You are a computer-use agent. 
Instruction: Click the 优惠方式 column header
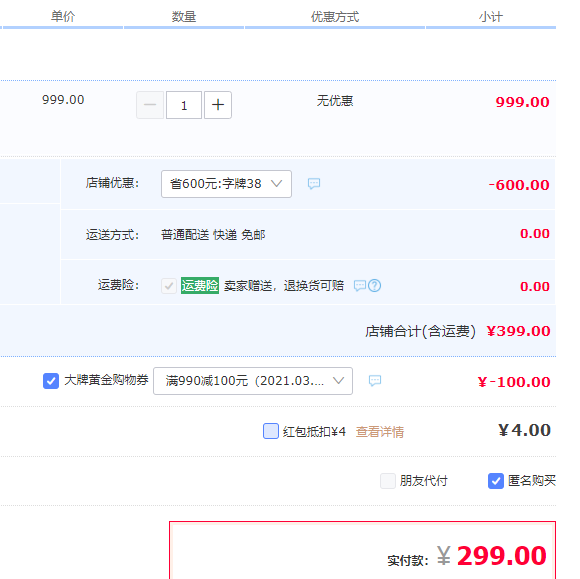pos(335,17)
